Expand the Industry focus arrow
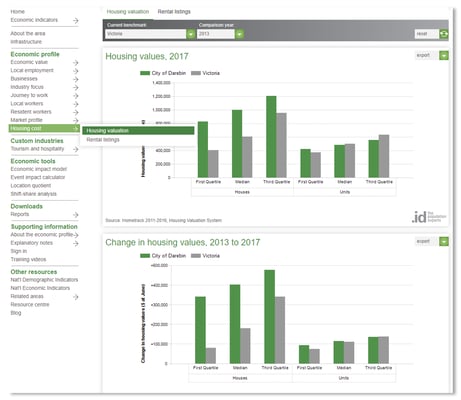Viewport: 461px width, 400px height. [76, 87]
